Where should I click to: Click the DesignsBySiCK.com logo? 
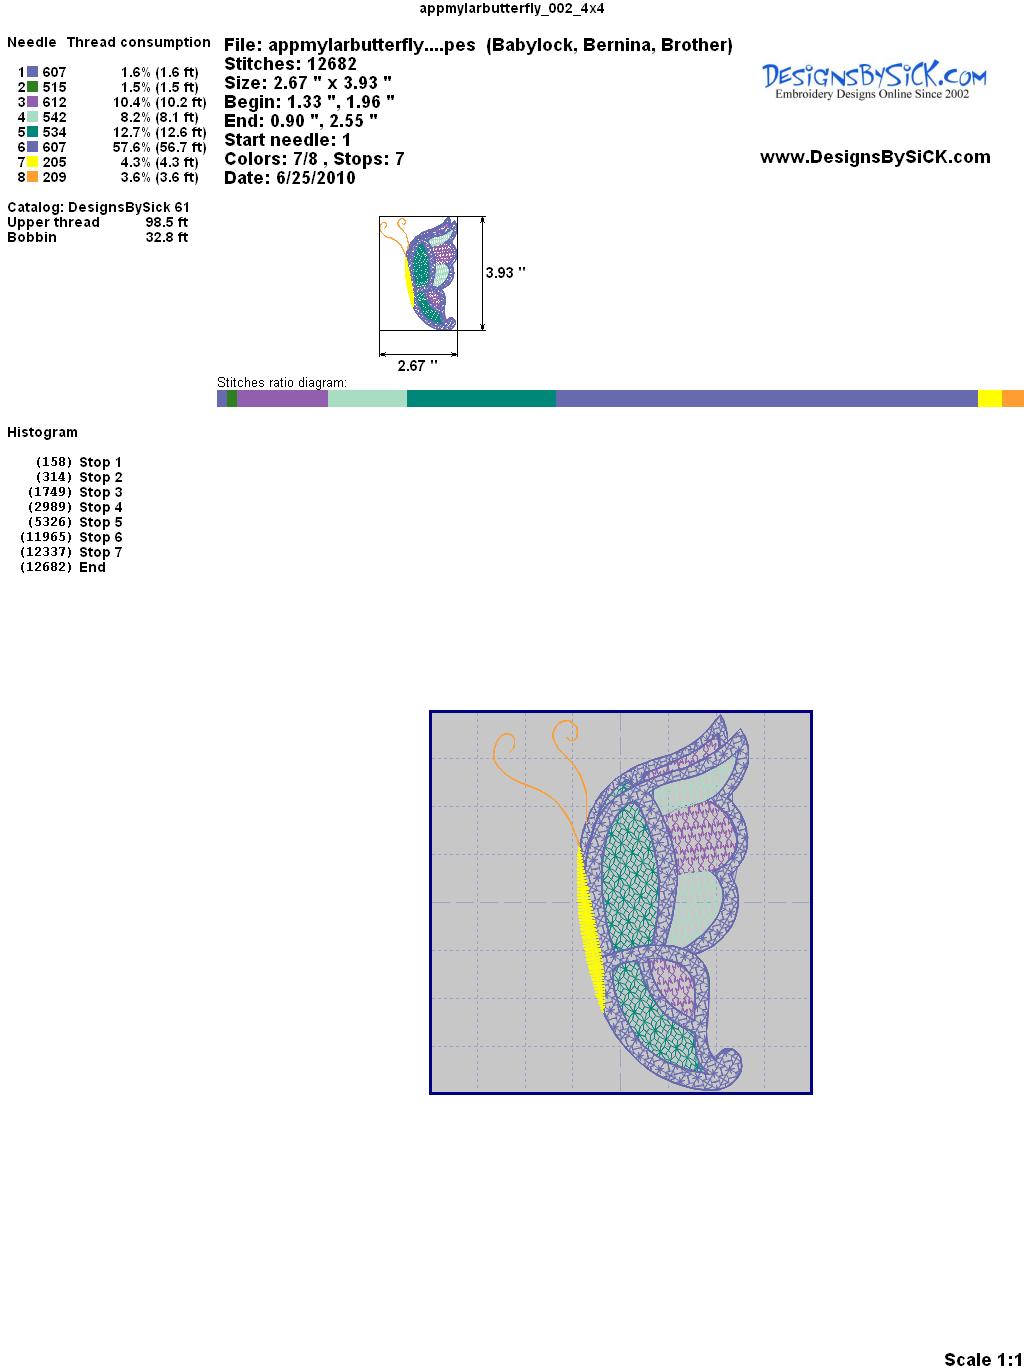click(874, 80)
